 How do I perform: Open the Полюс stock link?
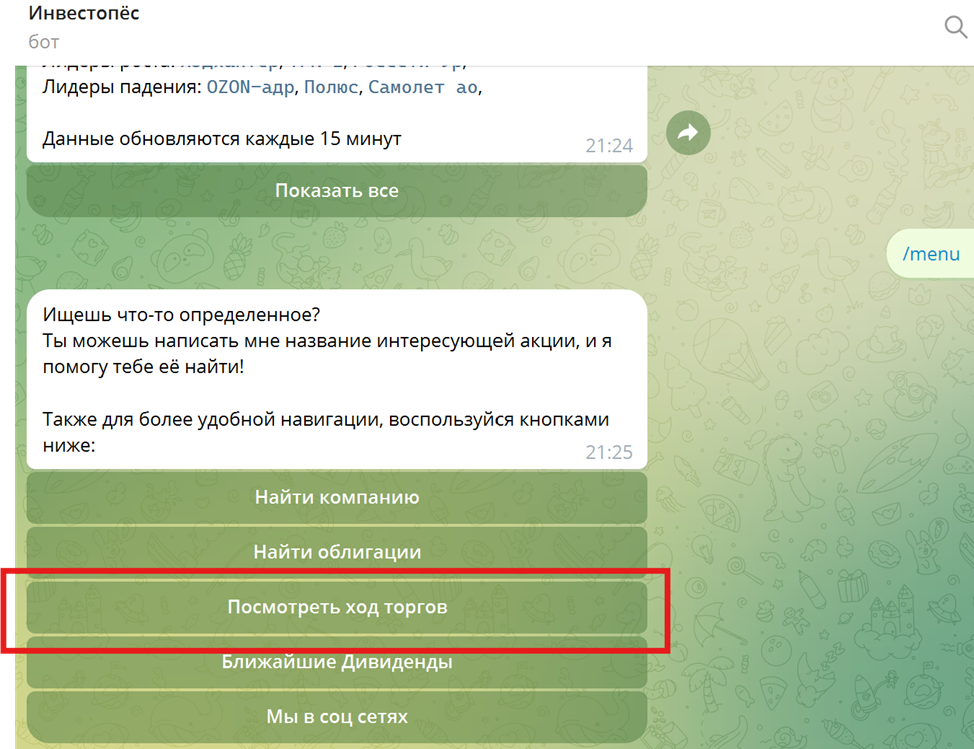click(x=331, y=87)
